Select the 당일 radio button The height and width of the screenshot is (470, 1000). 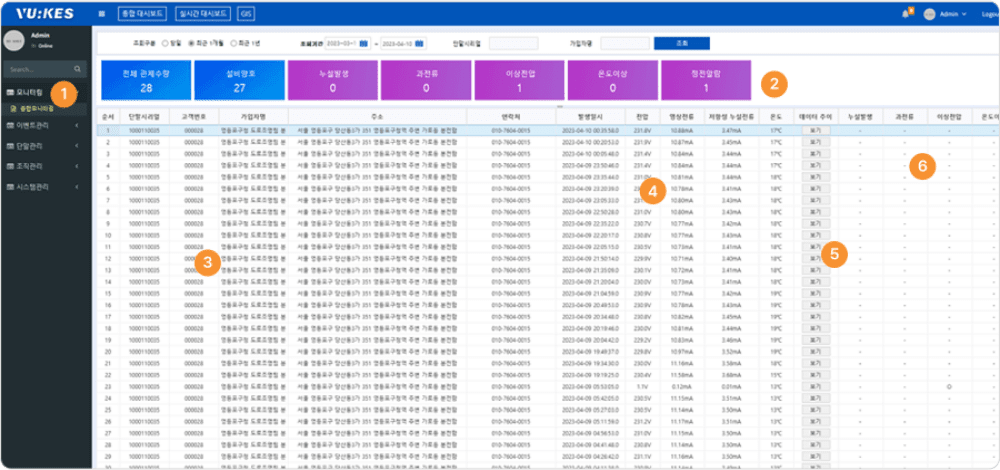(164, 43)
